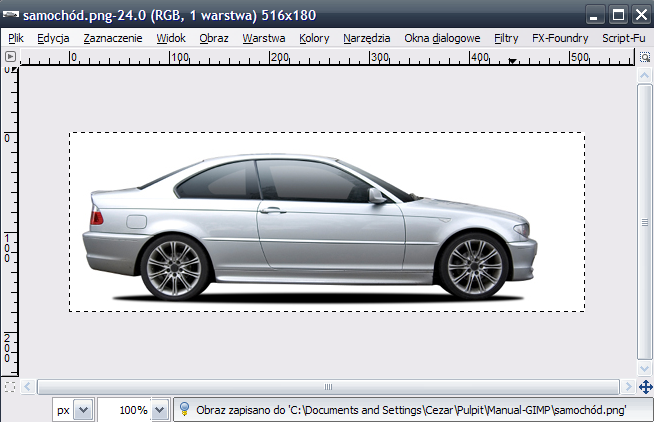The image size is (654, 422).
Task: Click the GIMP icon in the title bar
Action: [11, 14]
